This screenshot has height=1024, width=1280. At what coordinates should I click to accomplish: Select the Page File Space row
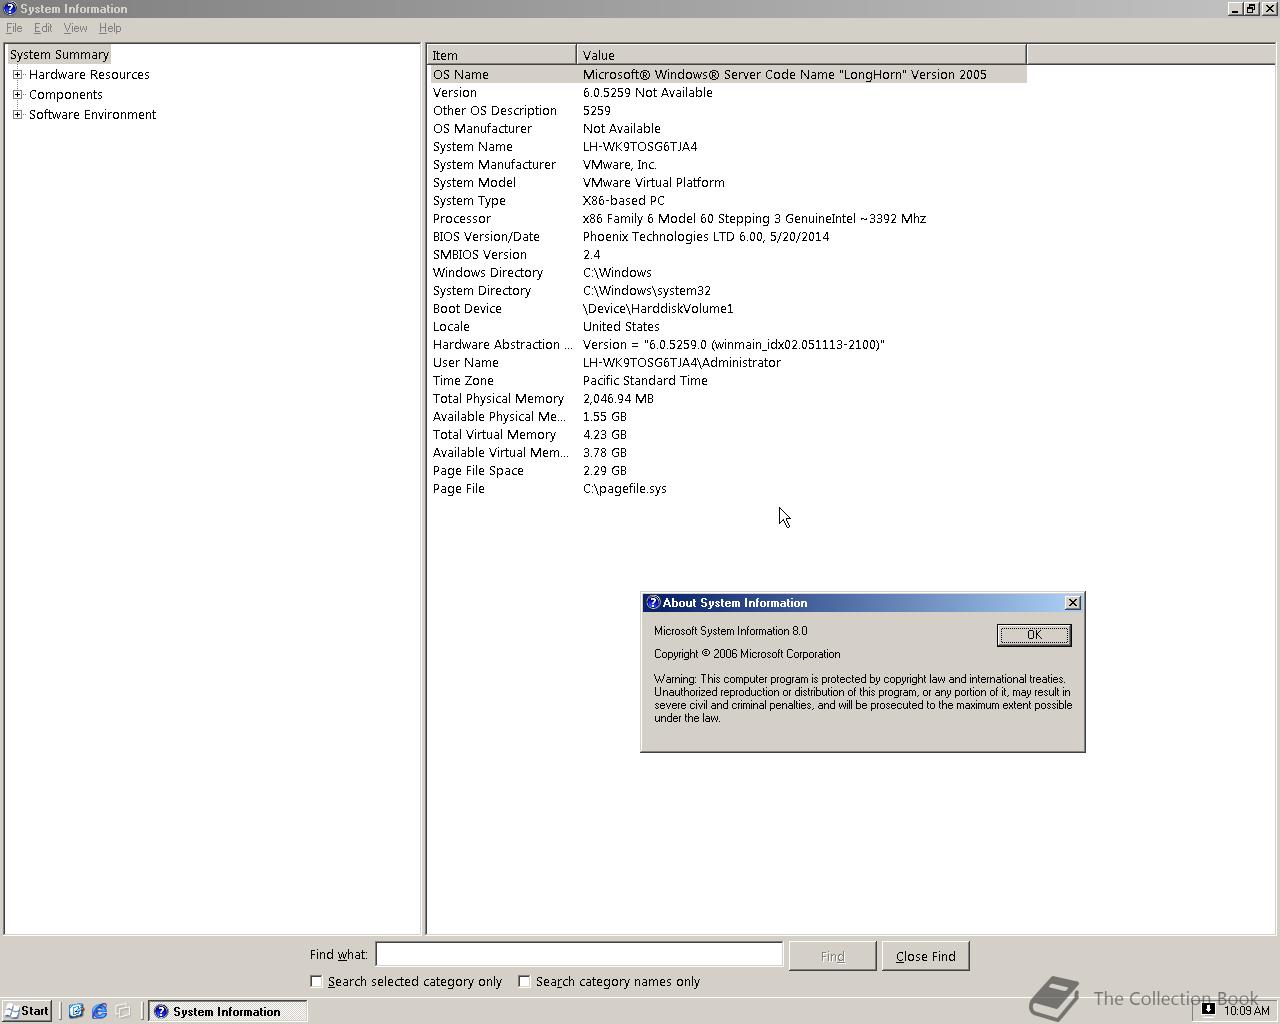[x=728, y=470]
